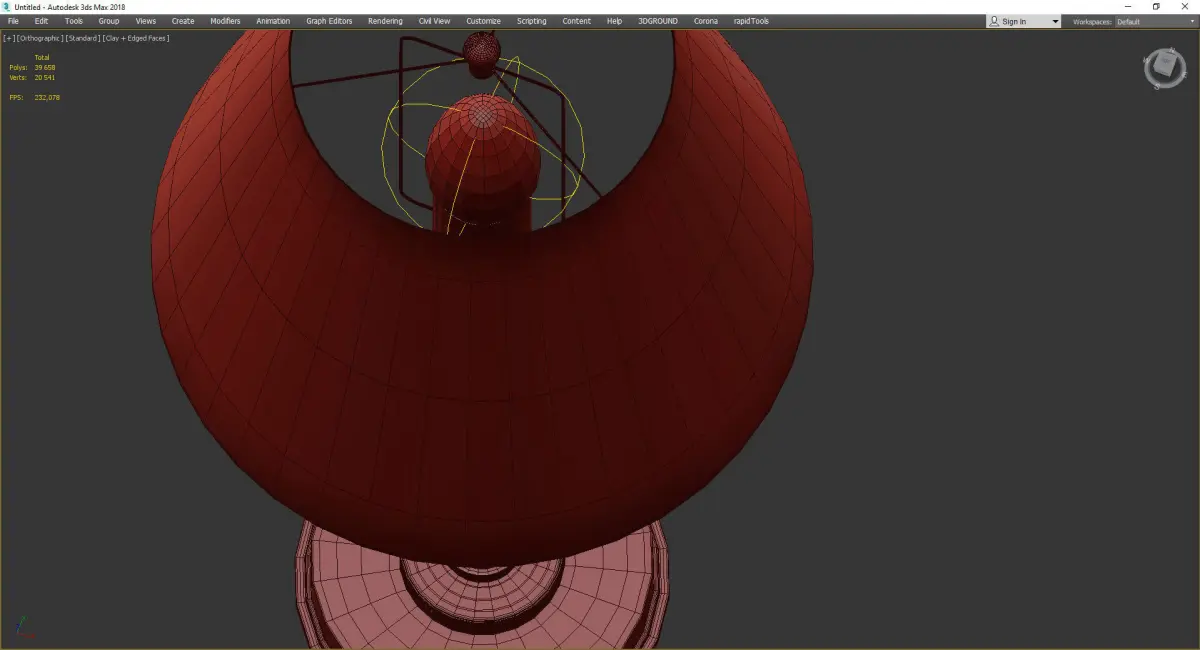Click the ViewCube in the viewport
Viewport: 1200px width, 650px height.
(x=1164, y=68)
